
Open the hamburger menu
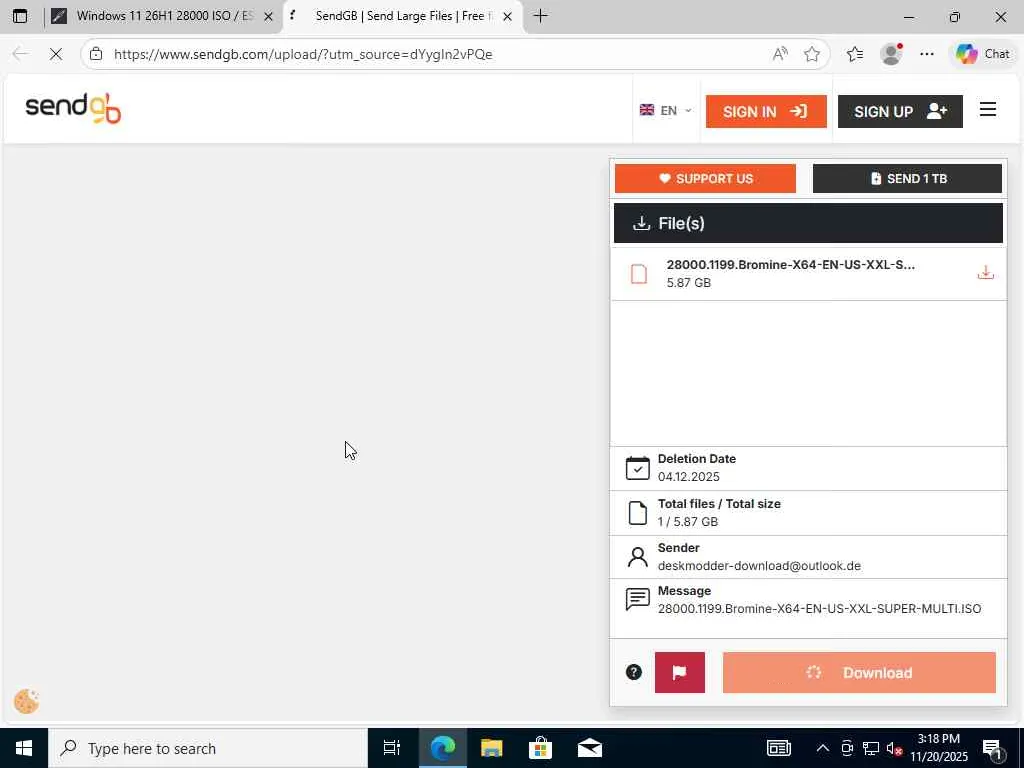click(x=987, y=110)
